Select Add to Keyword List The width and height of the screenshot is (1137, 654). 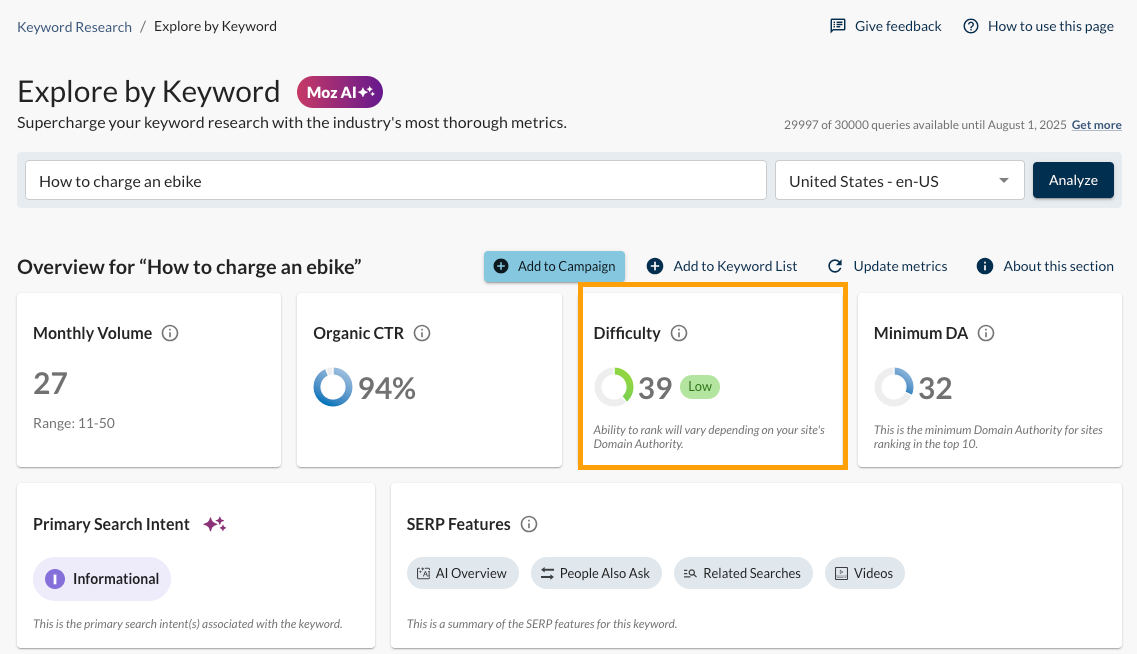722,266
